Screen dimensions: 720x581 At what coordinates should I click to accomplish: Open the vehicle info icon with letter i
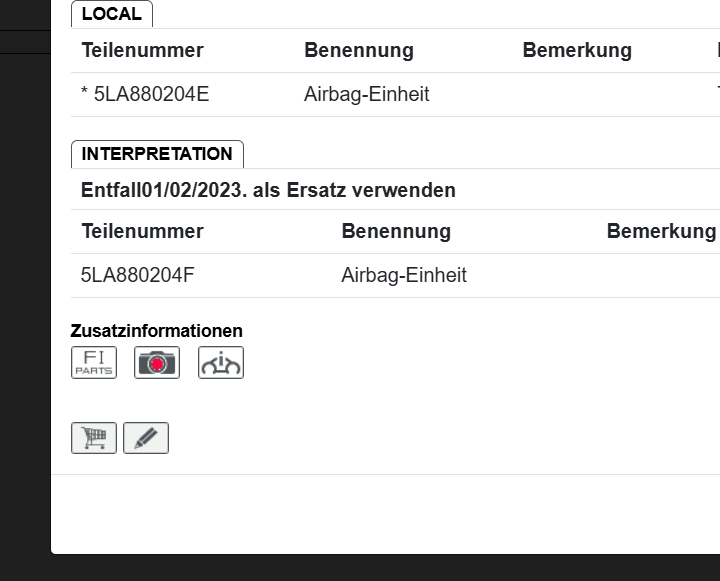pos(220,362)
